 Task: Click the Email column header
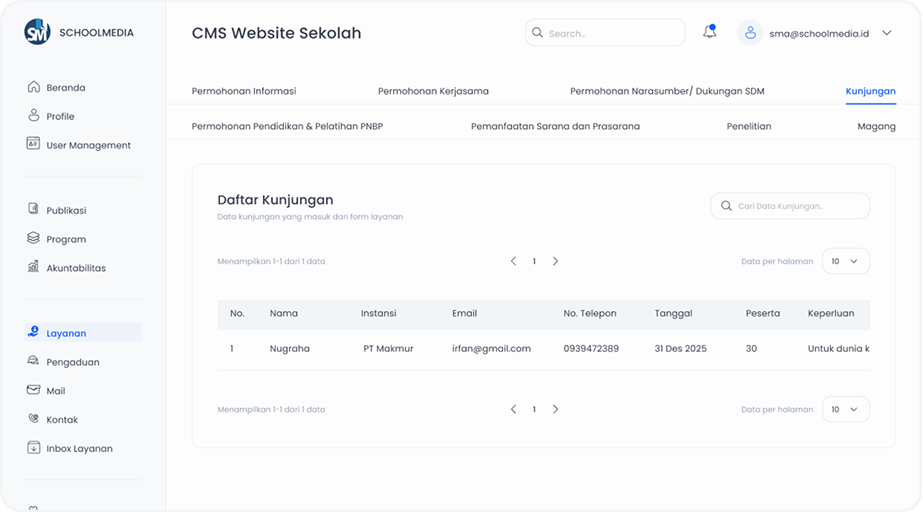[x=464, y=313]
